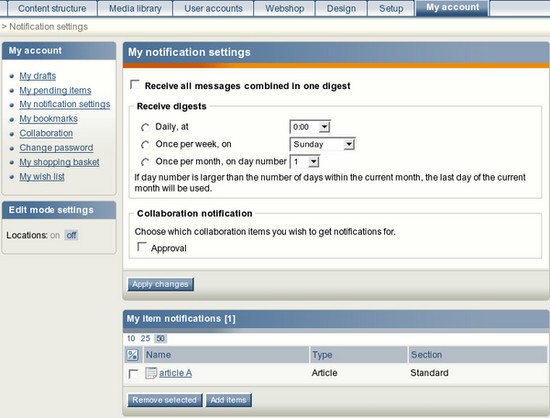Click the article icon beside article A
The image size is (550, 418).
pos(151,373)
